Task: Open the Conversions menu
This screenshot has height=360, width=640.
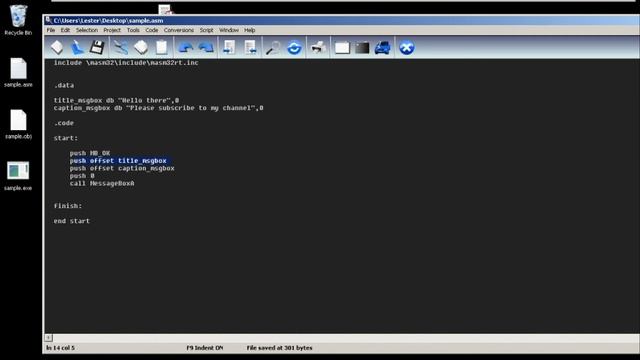Action: pyautogui.click(x=179, y=30)
